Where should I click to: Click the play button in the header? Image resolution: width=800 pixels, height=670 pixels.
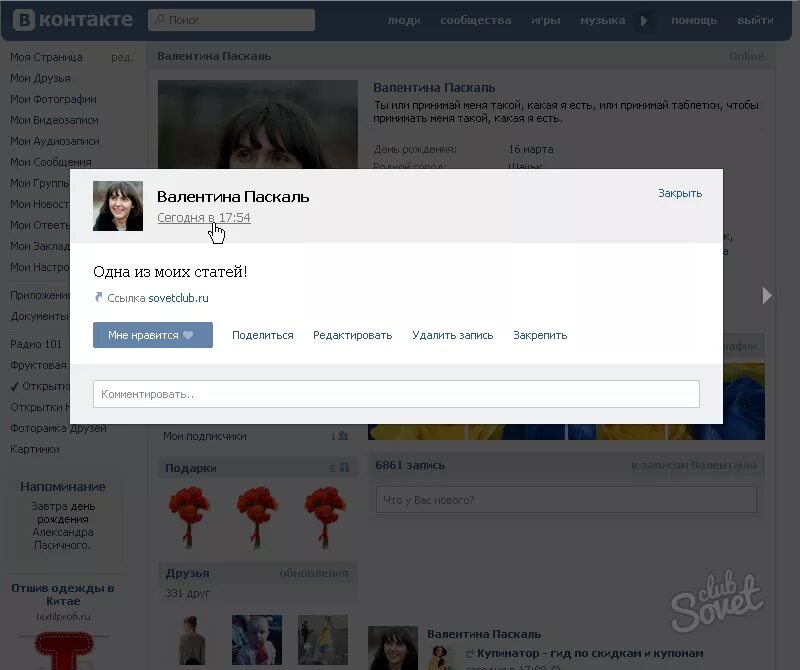[643, 21]
